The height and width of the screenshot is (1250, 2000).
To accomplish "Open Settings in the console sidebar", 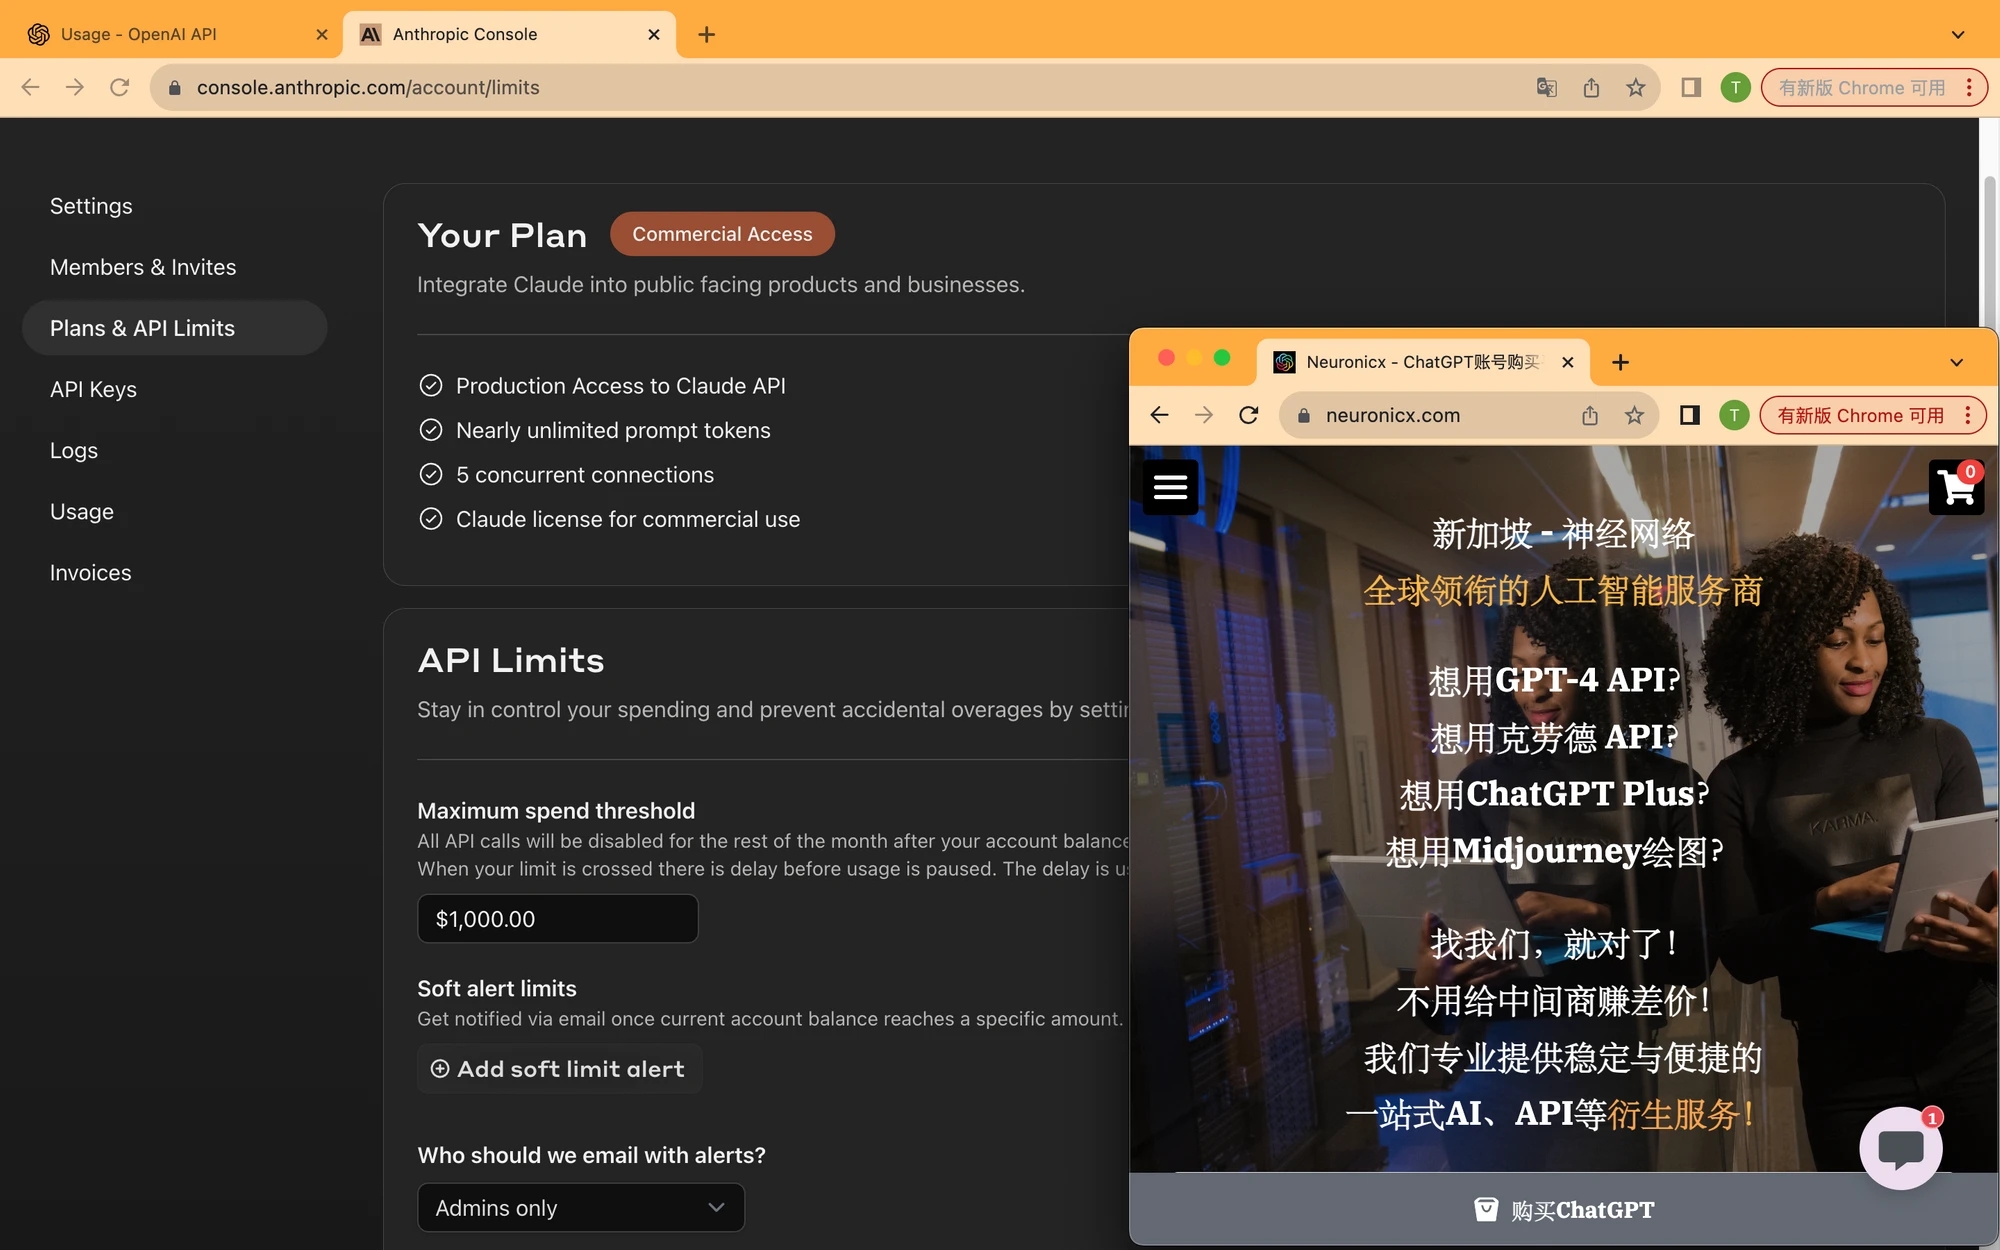I will click(x=91, y=206).
